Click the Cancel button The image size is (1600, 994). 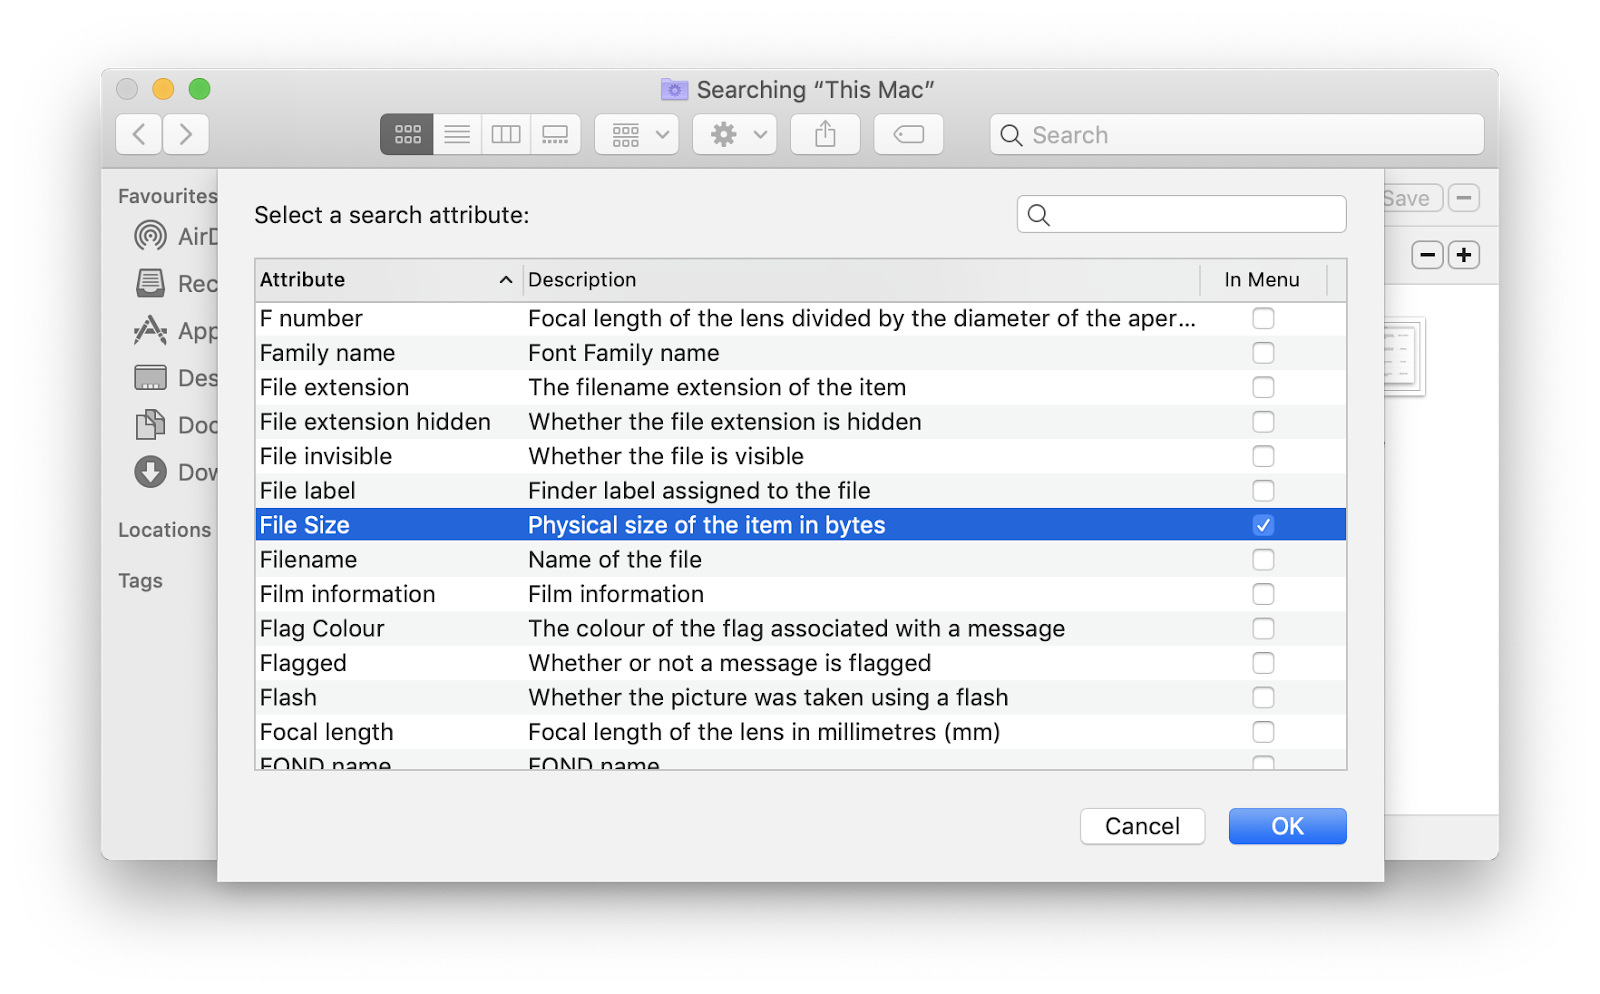(x=1142, y=826)
